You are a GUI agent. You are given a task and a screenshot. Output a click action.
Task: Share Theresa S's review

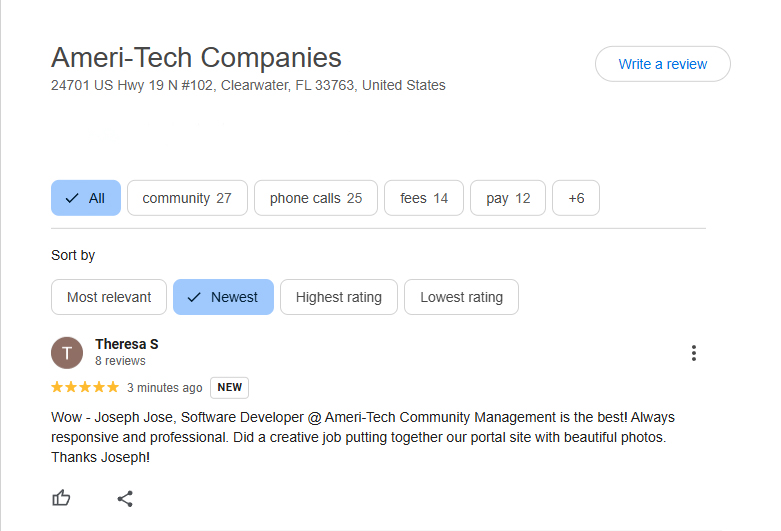point(125,498)
